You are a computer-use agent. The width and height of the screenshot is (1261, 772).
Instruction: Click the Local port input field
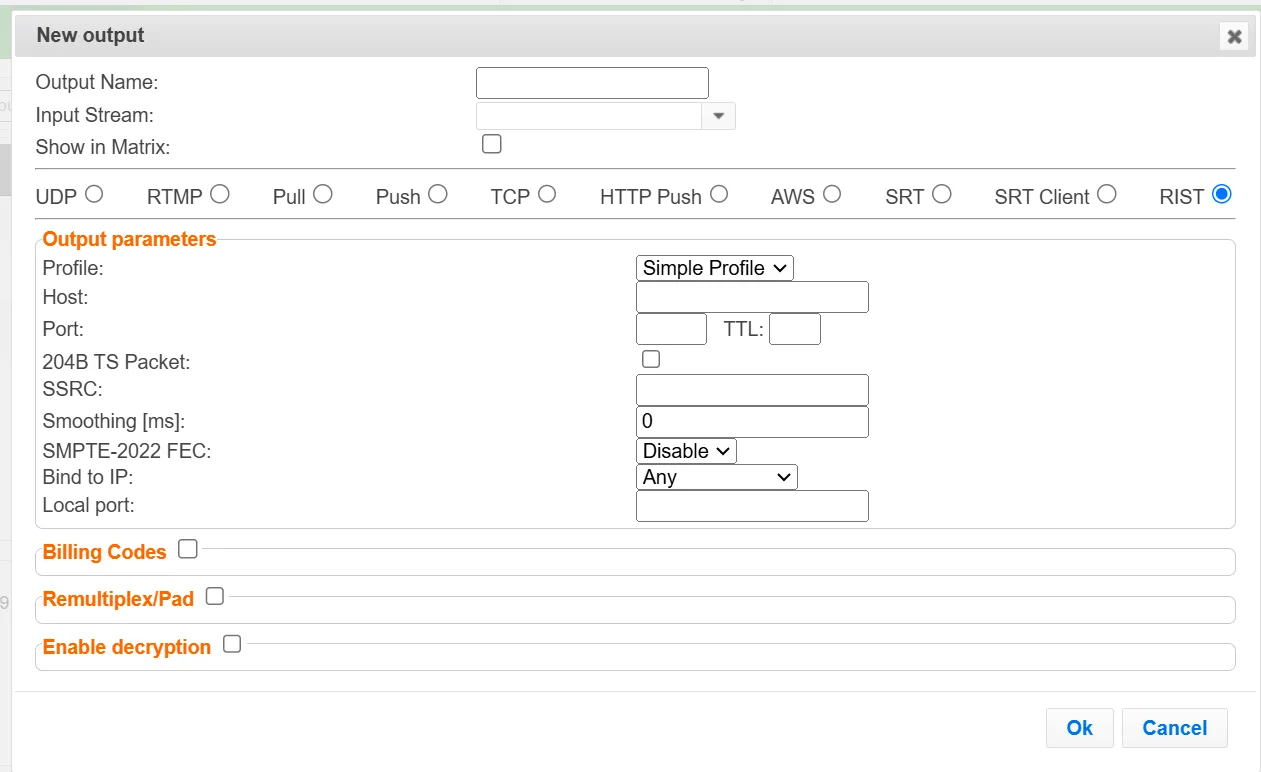coord(752,506)
